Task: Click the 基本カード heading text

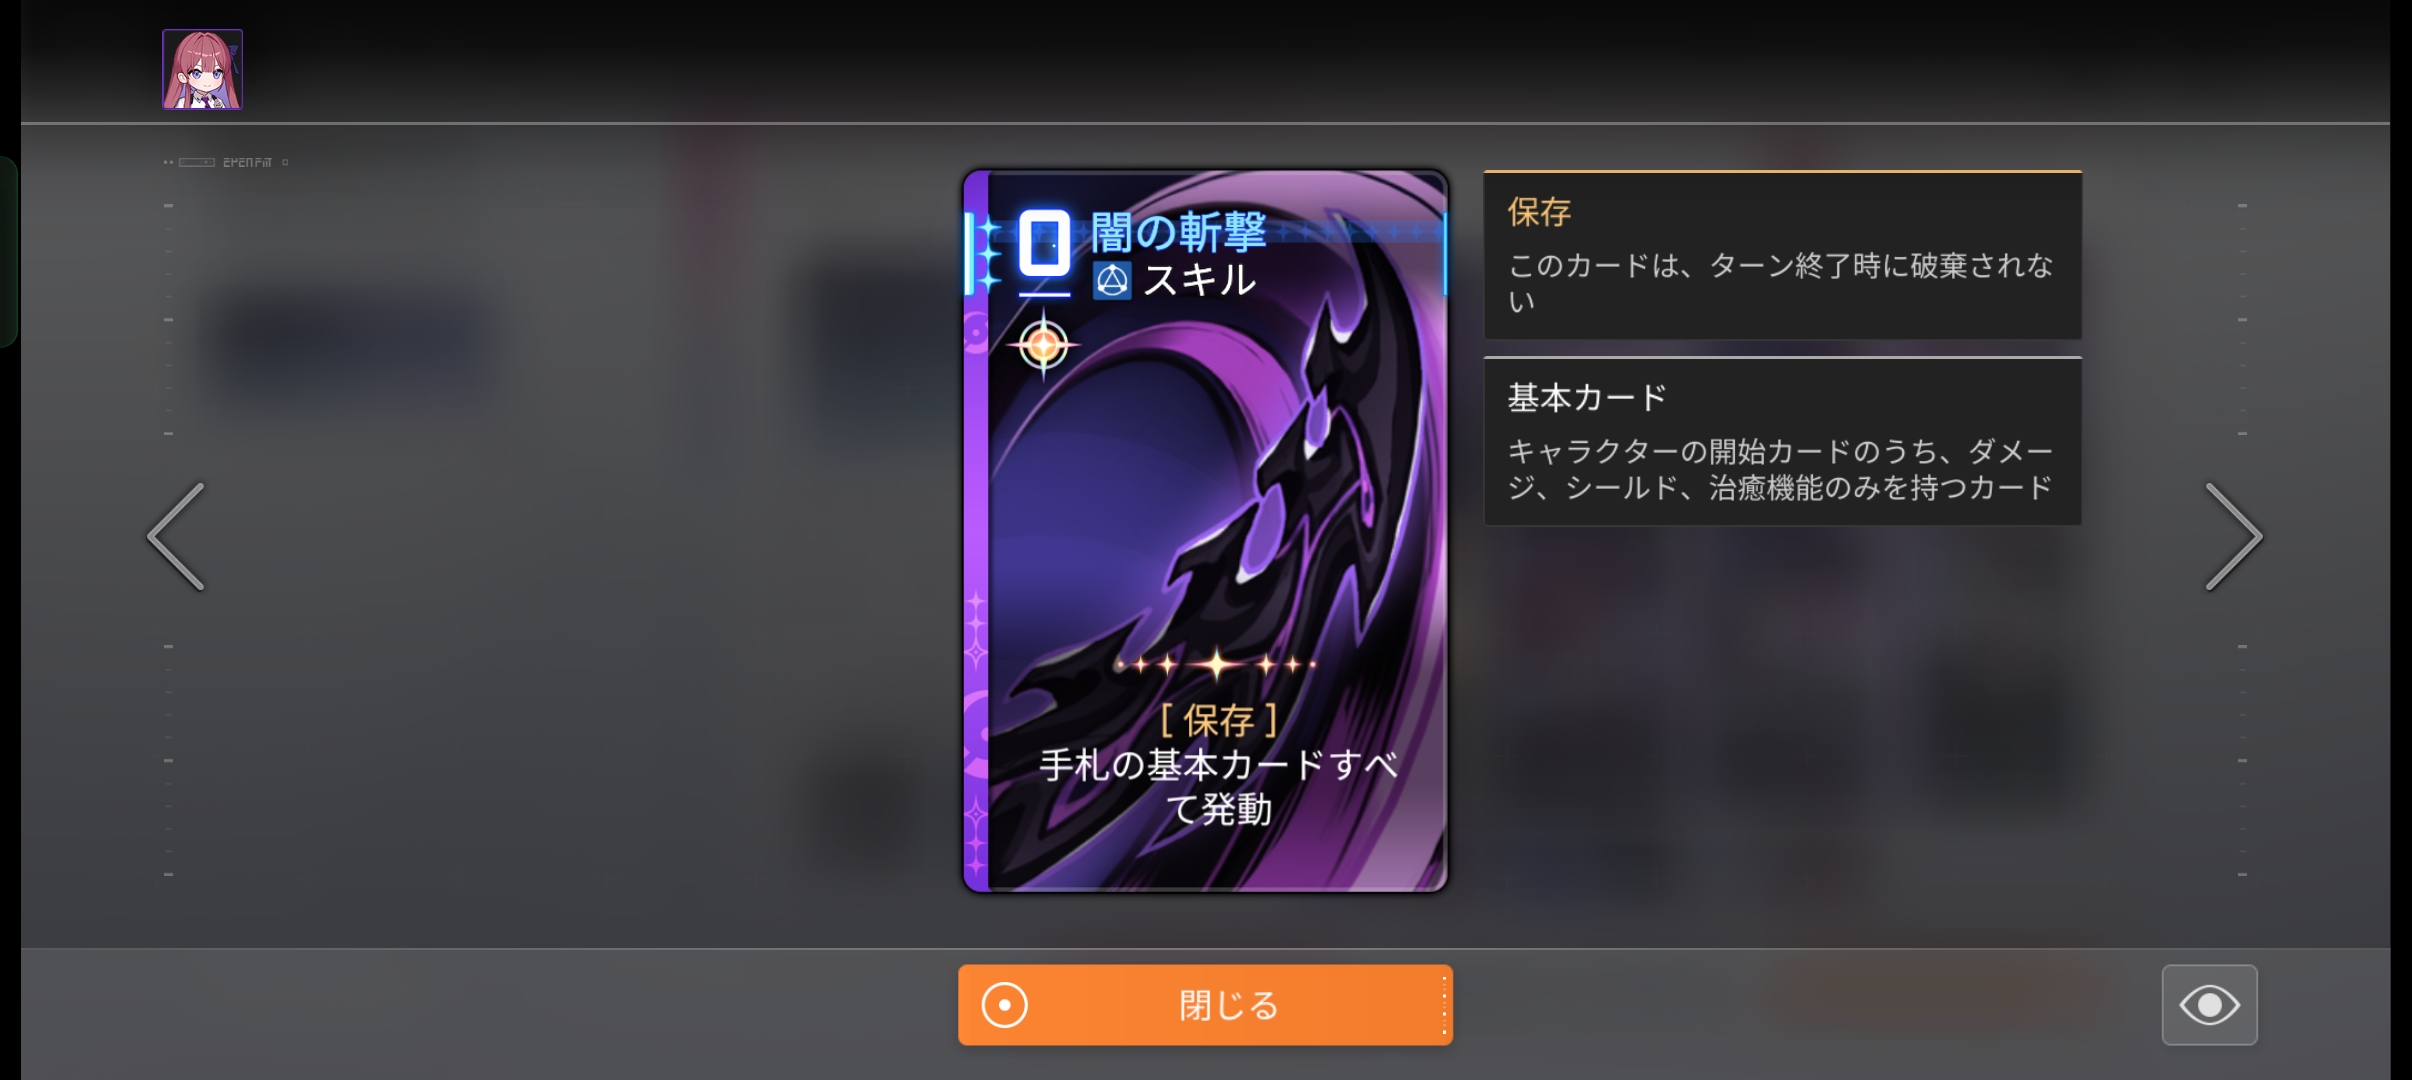Action: [x=1586, y=398]
